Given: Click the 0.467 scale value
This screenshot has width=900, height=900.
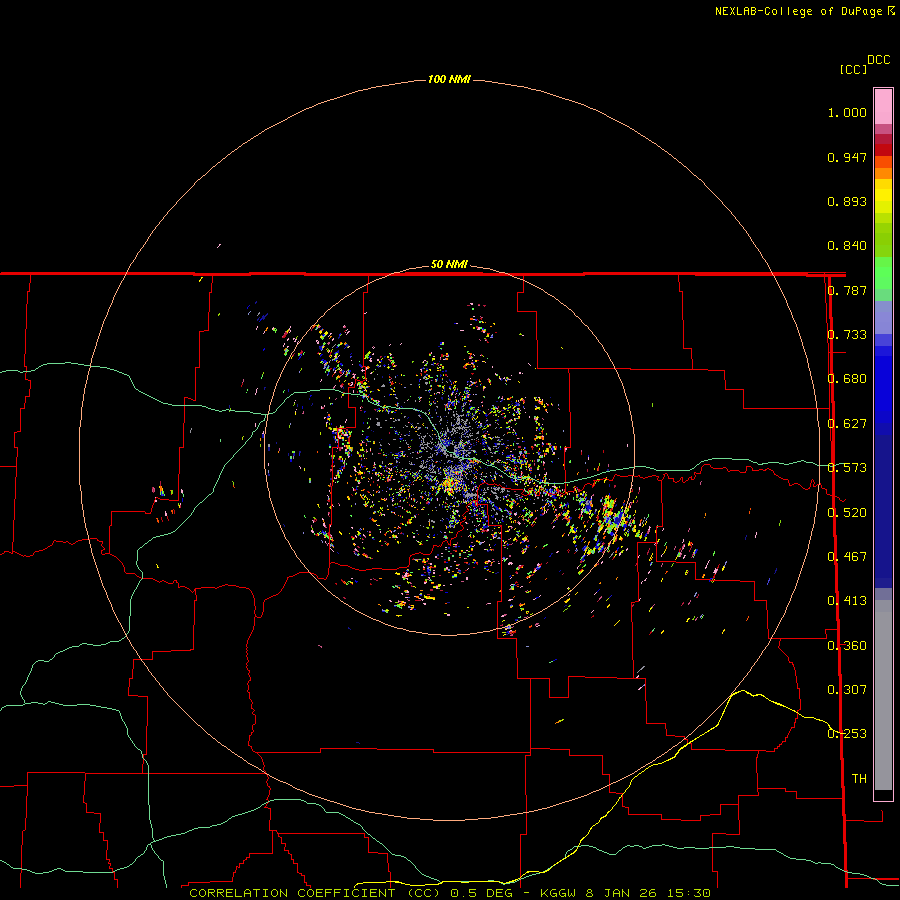Looking at the screenshot, I should point(847,557).
